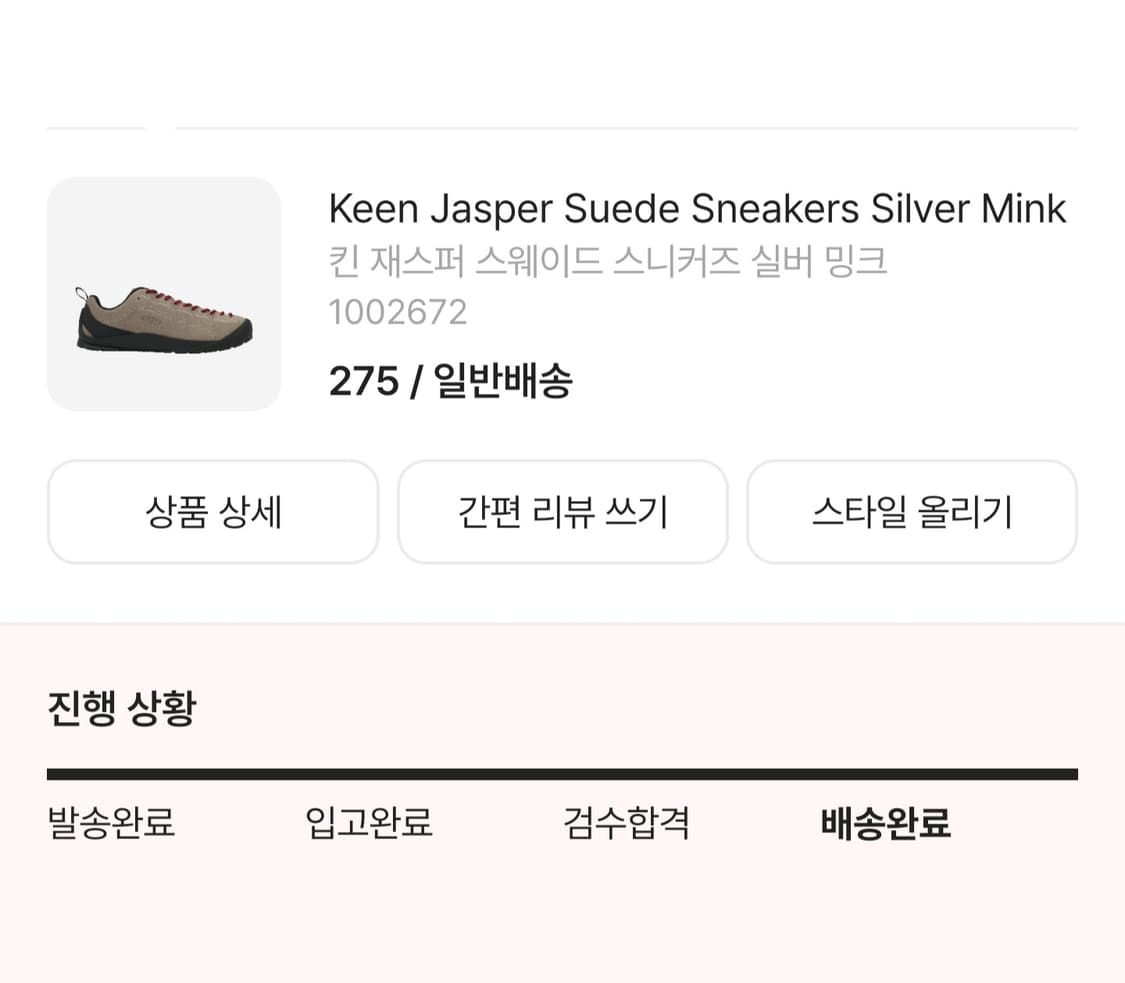Click the Keen Jasper sneaker thumbnail image
Image resolution: width=1125 pixels, height=983 pixels.
click(164, 292)
